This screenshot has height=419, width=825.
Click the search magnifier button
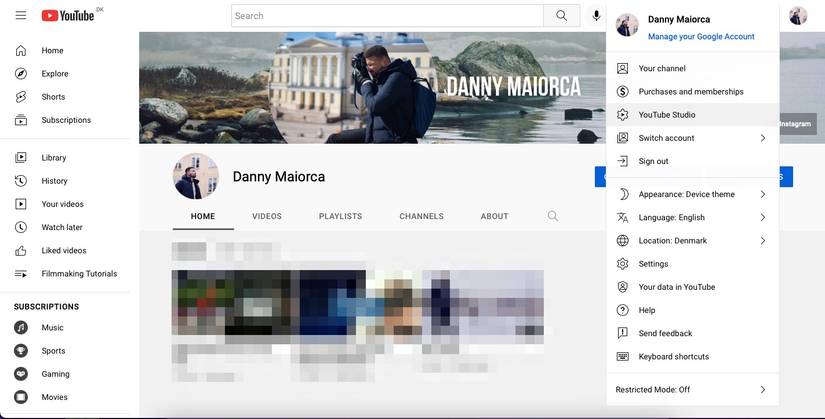click(x=561, y=16)
